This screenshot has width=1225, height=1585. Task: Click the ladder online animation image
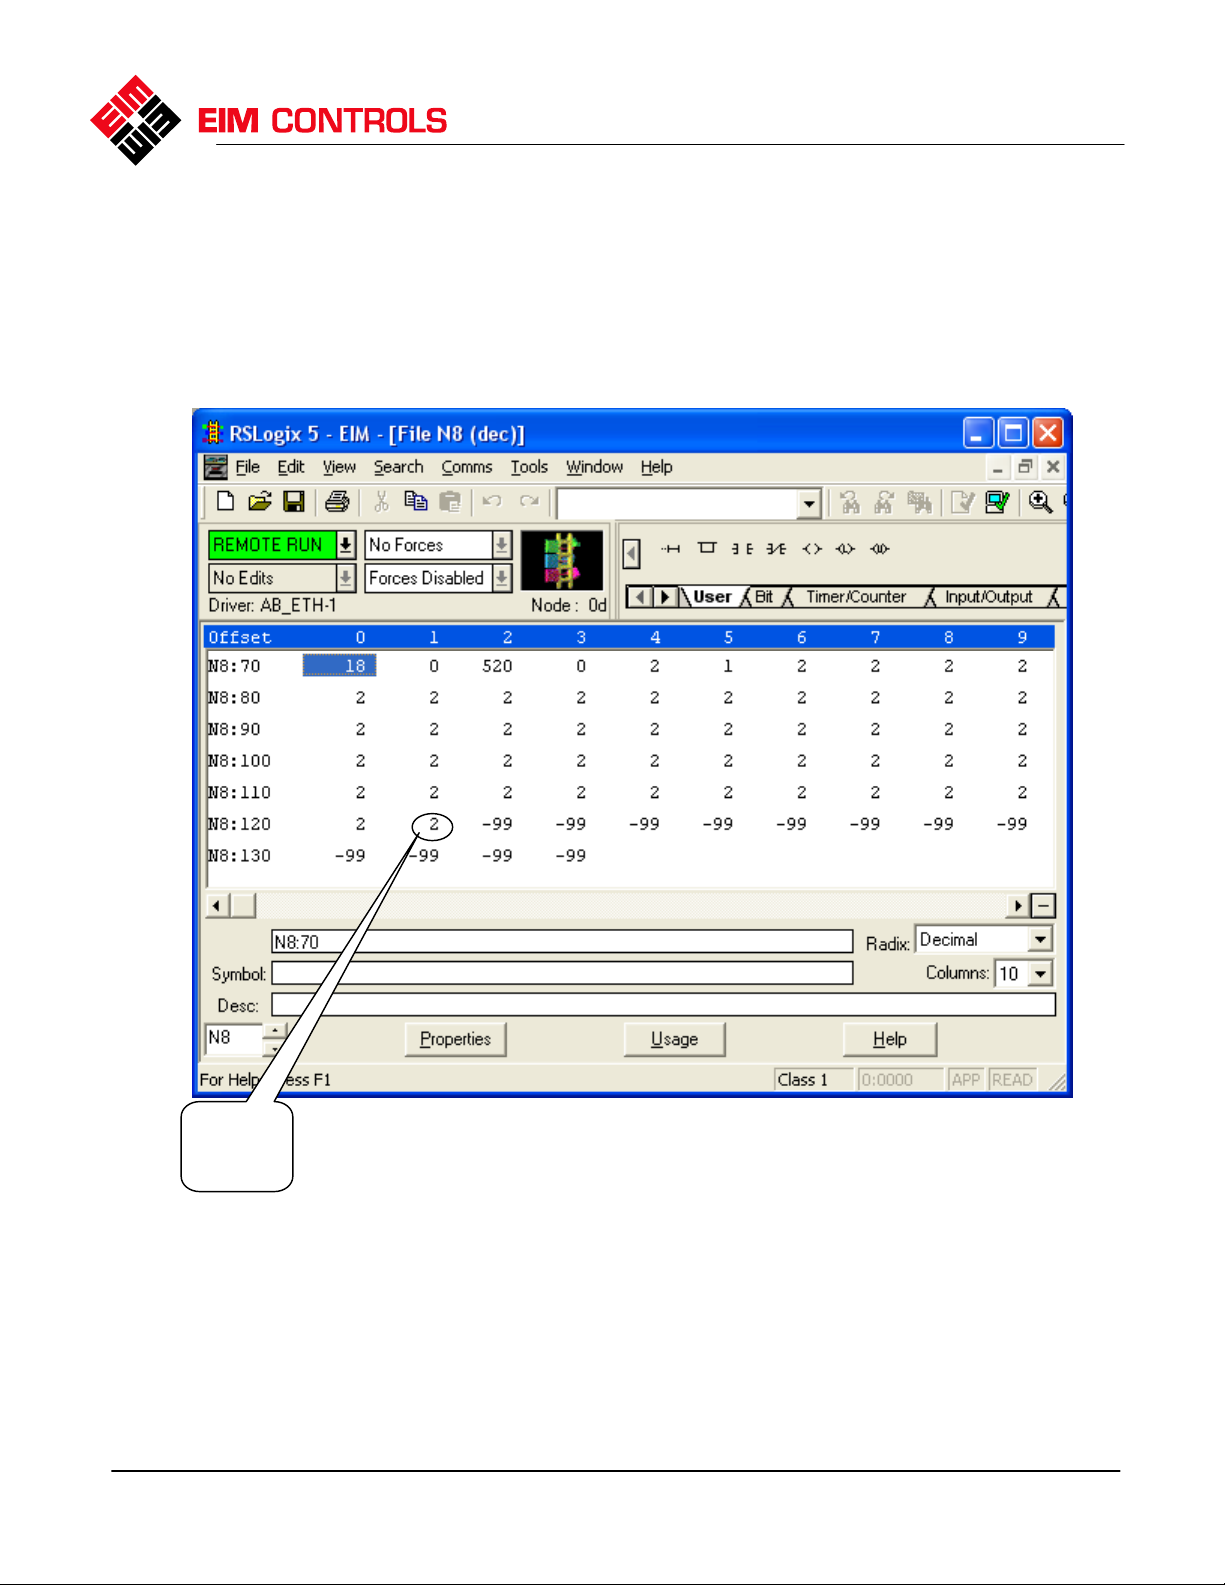pyautogui.click(x=562, y=561)
